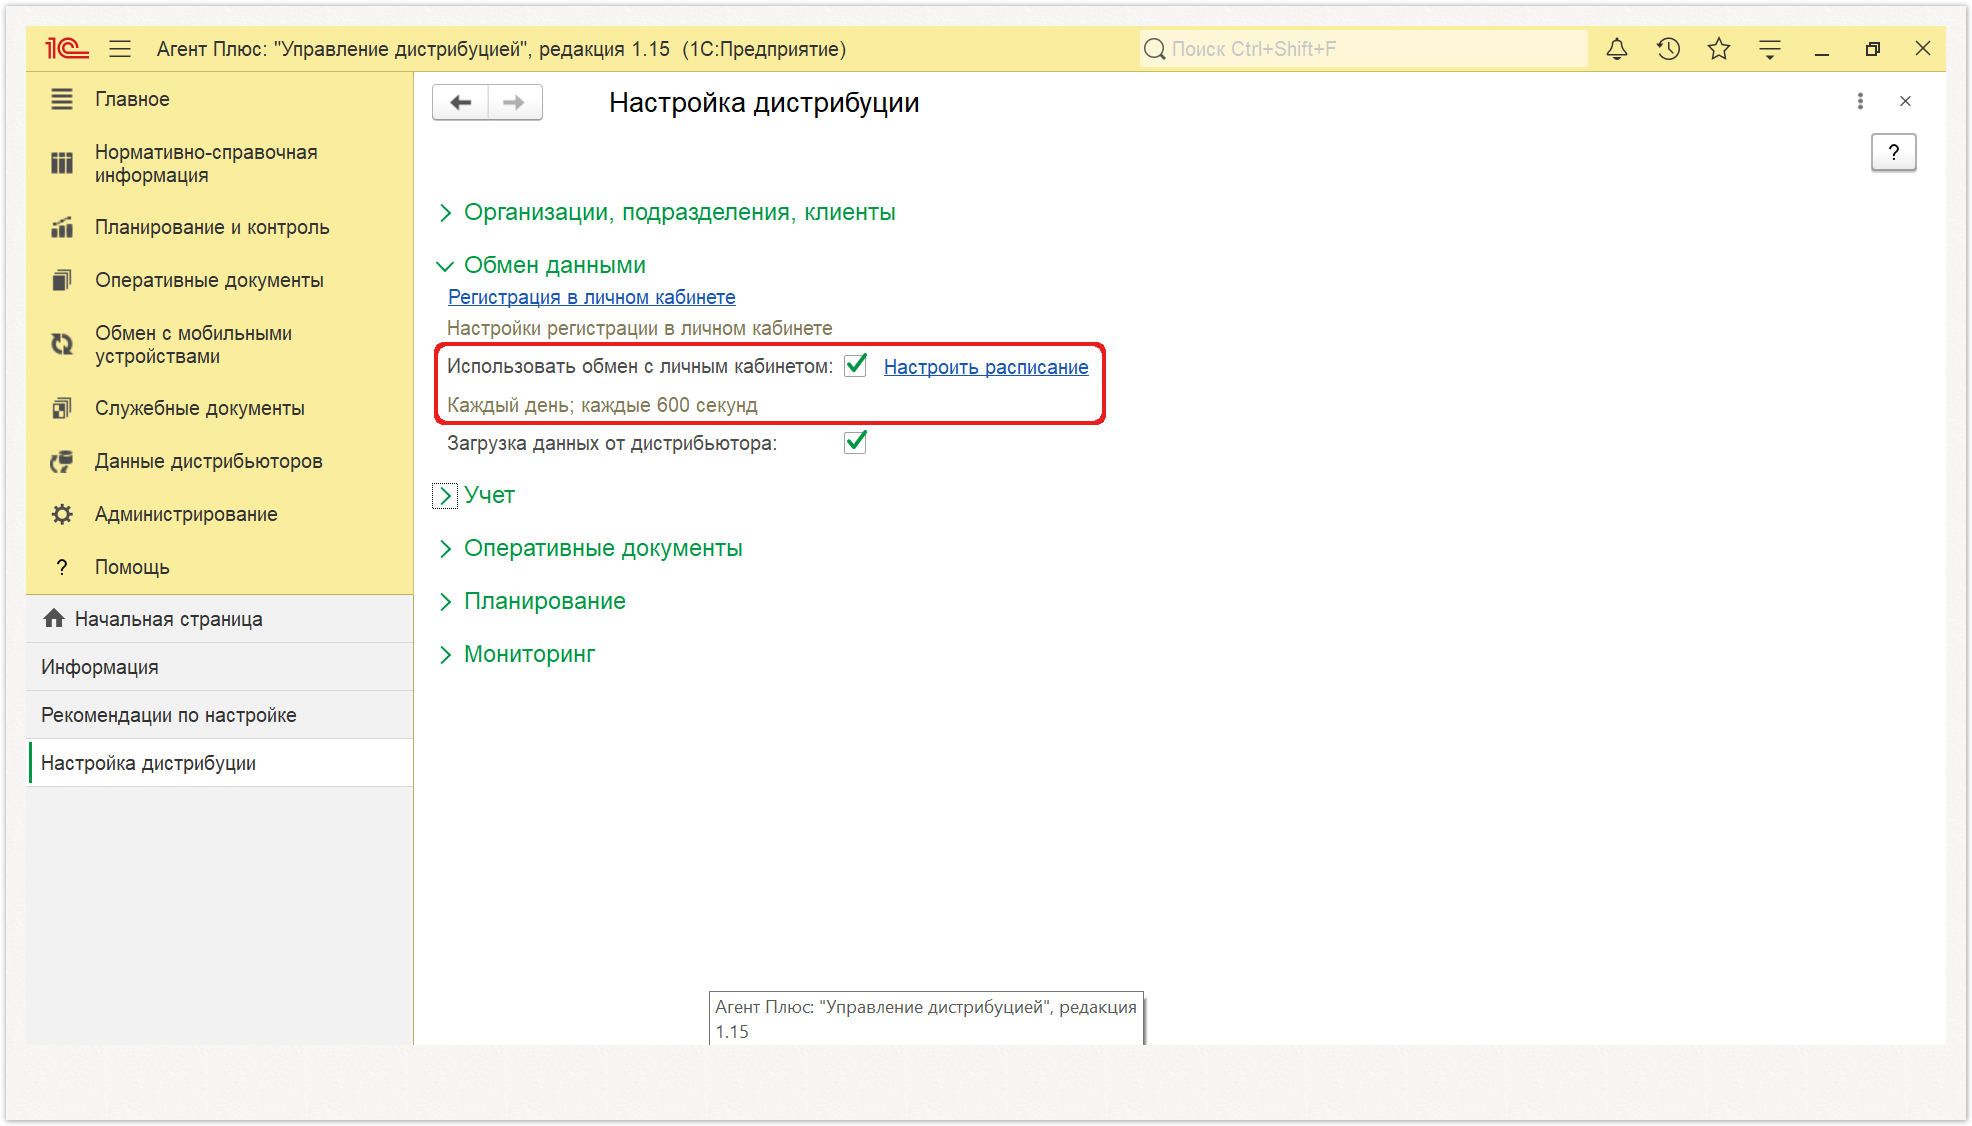Open the history clock icon
This screenshot has height=1126, width=1972.
pos(1668,49)
